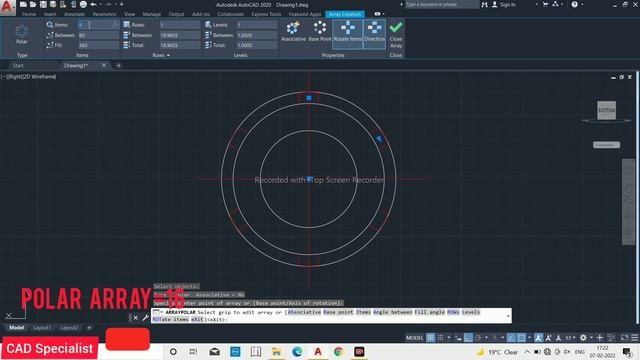Open the annotation scale 1:1 dropdown

(570, 338)
